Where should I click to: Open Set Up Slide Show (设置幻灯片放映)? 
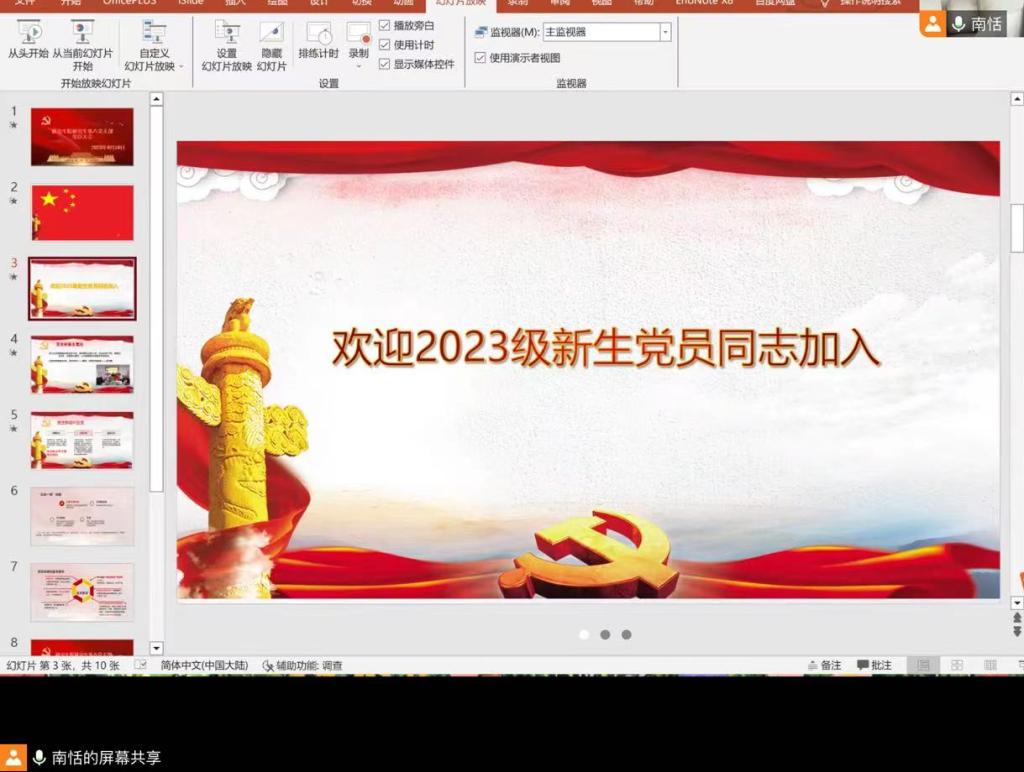pyautogui.click(x=227, y=44)
